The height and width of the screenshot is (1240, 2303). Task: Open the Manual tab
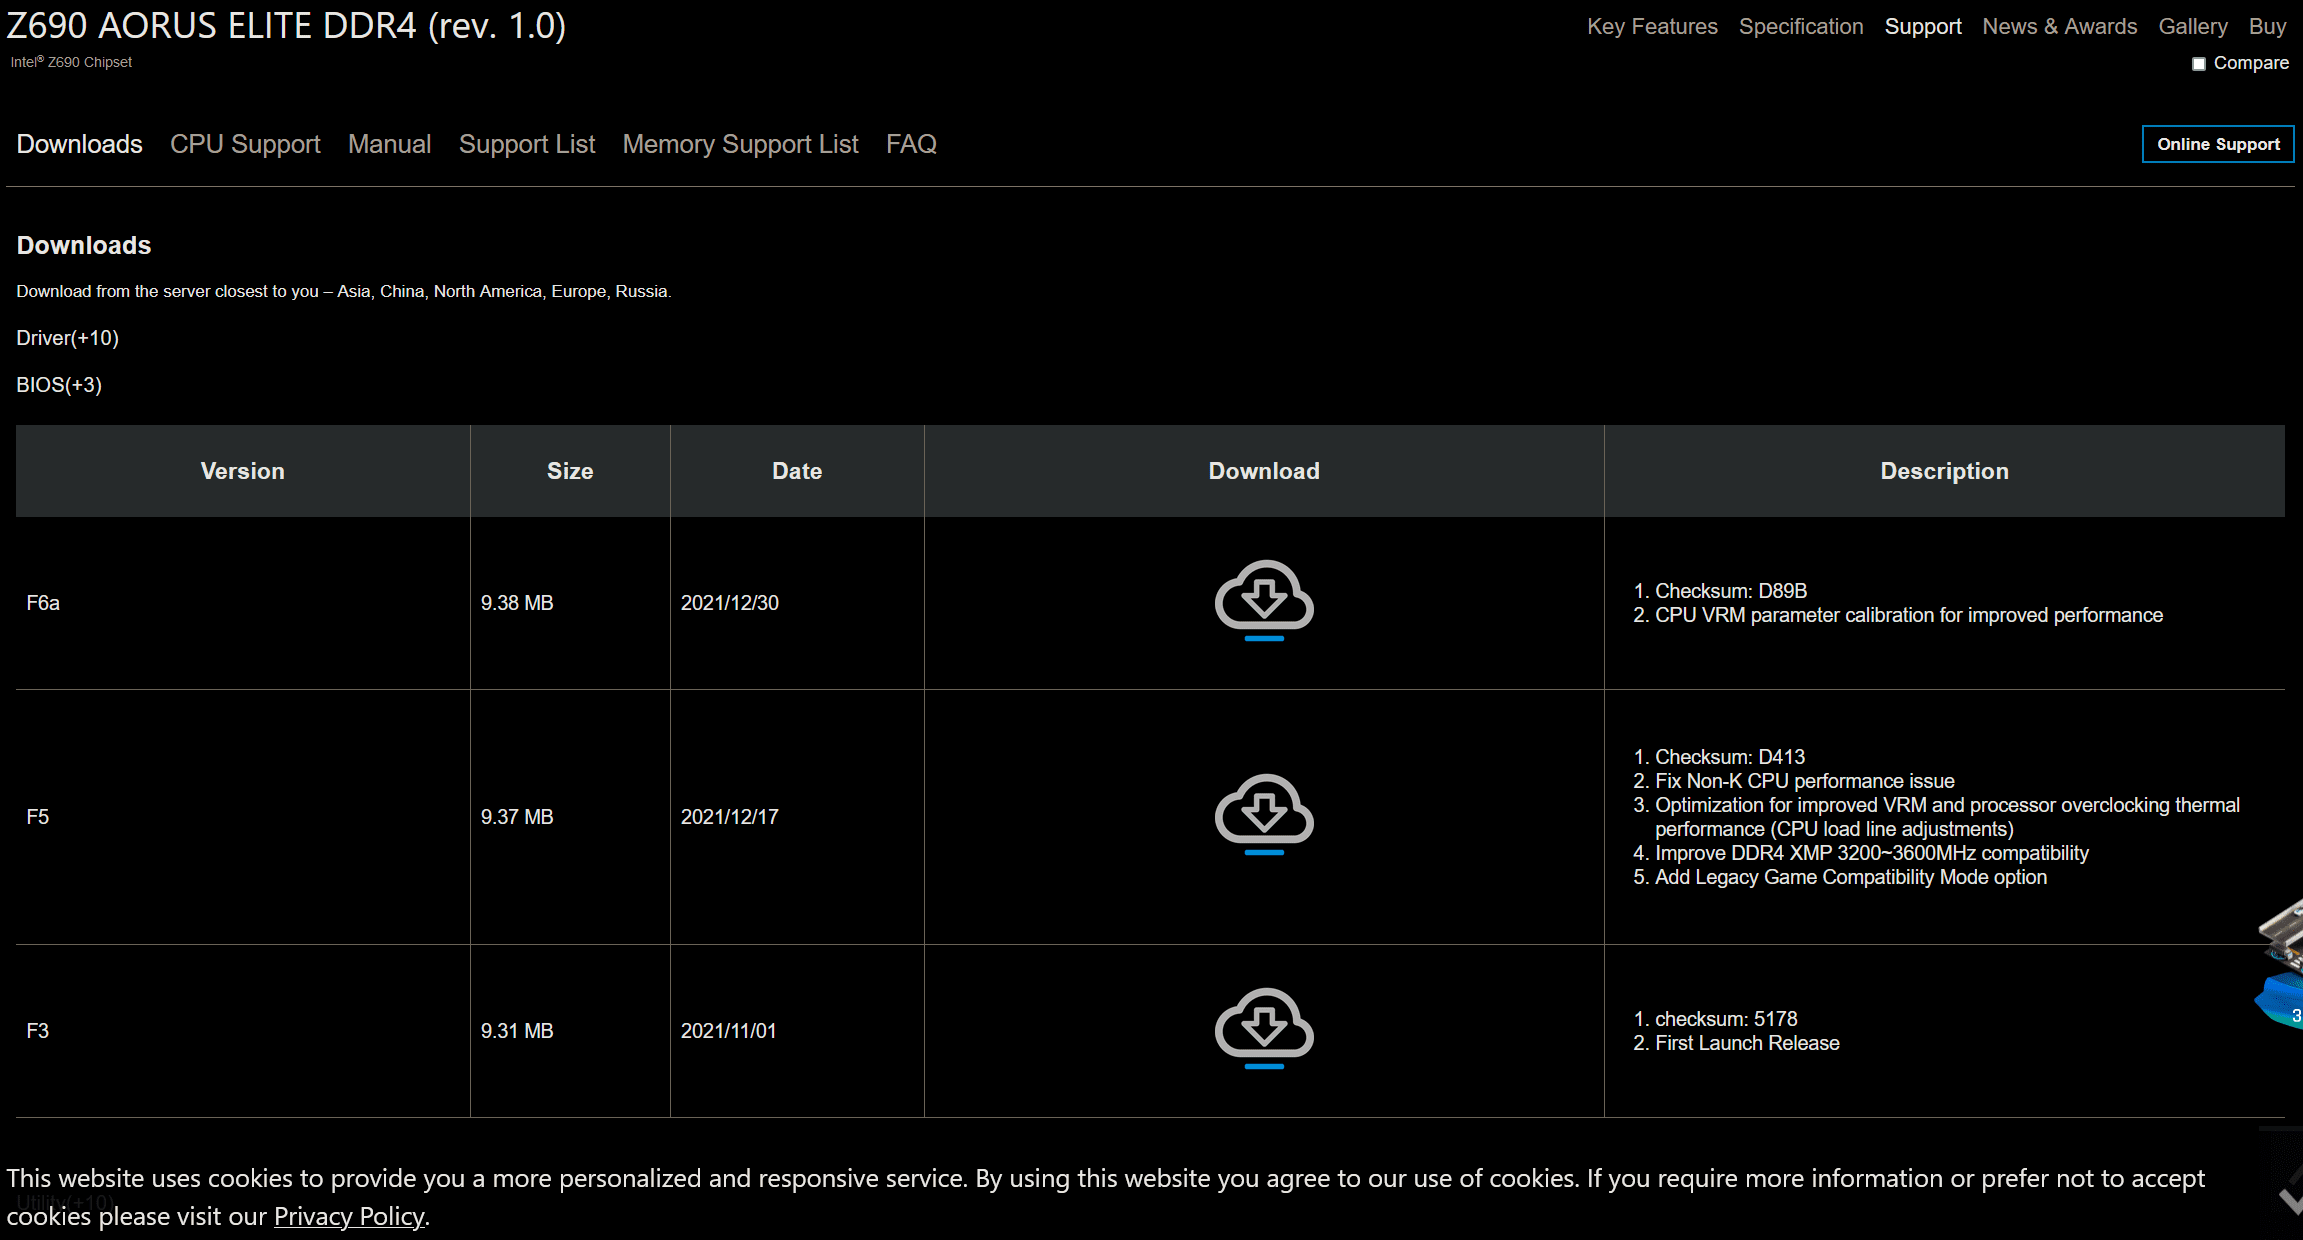(389, 144)
